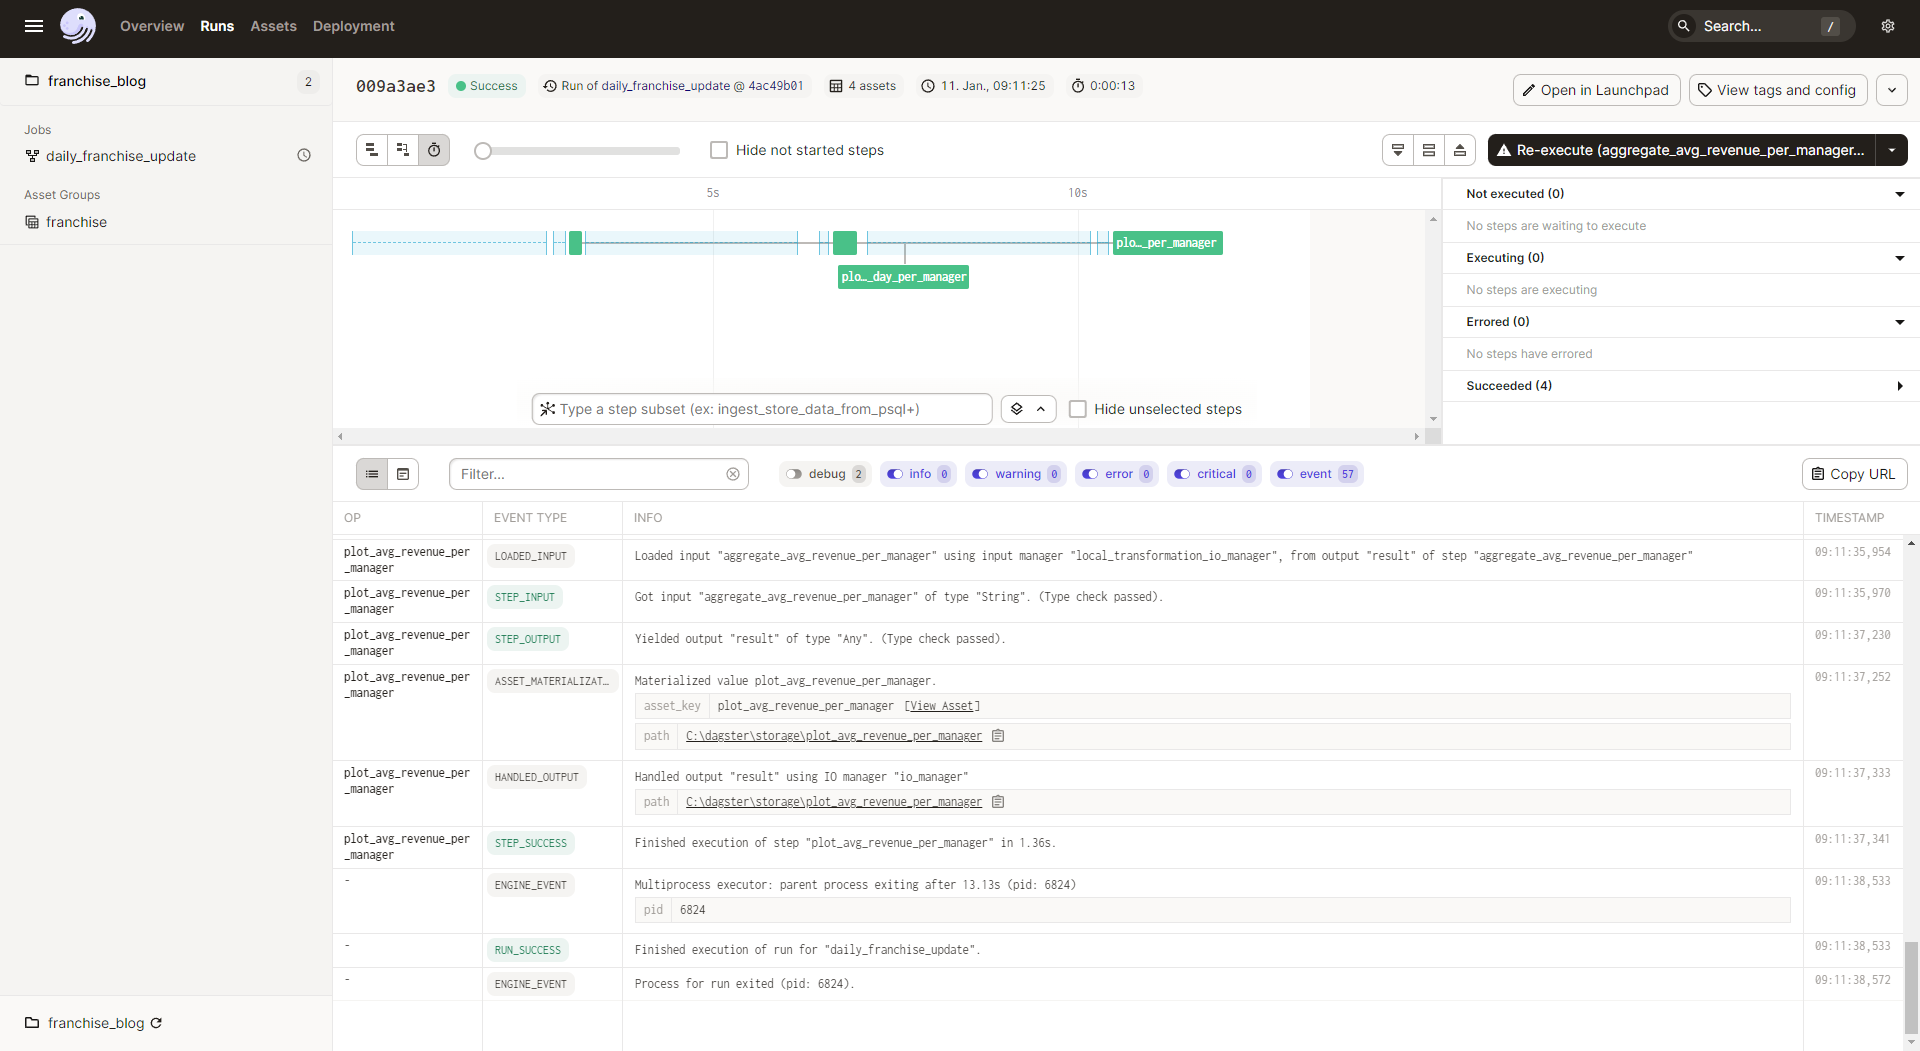
Task: Click the step selection layers icon
Action: pos(1017,409)
